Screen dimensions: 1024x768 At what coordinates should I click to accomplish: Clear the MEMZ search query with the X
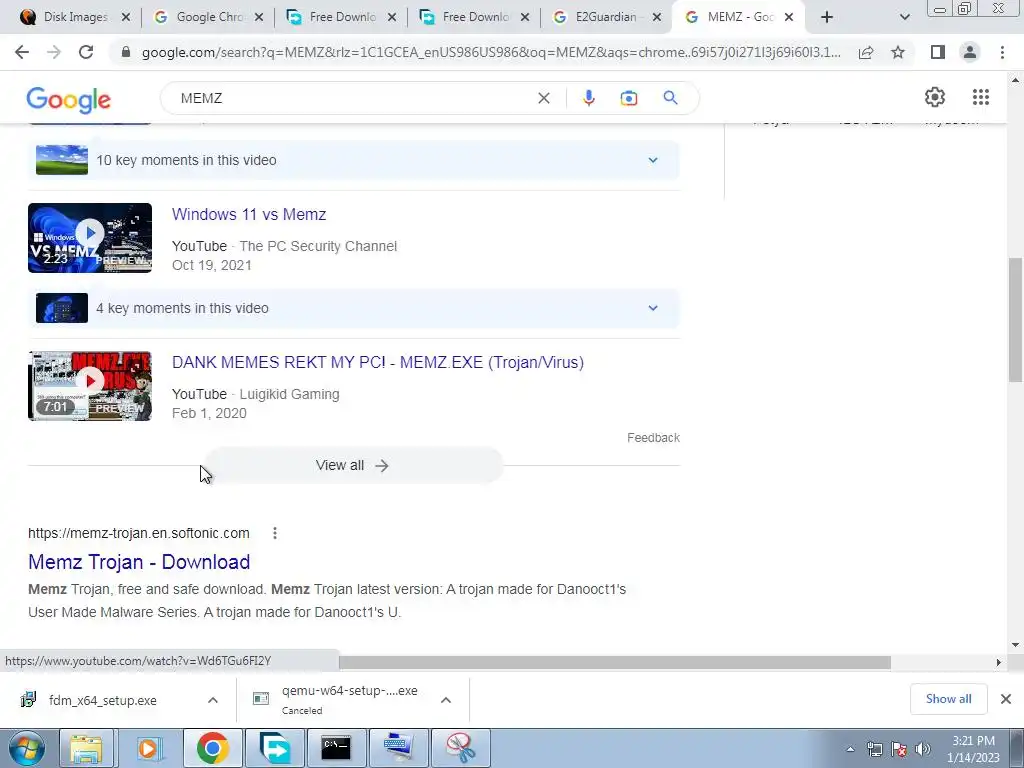tap(543, 98)
